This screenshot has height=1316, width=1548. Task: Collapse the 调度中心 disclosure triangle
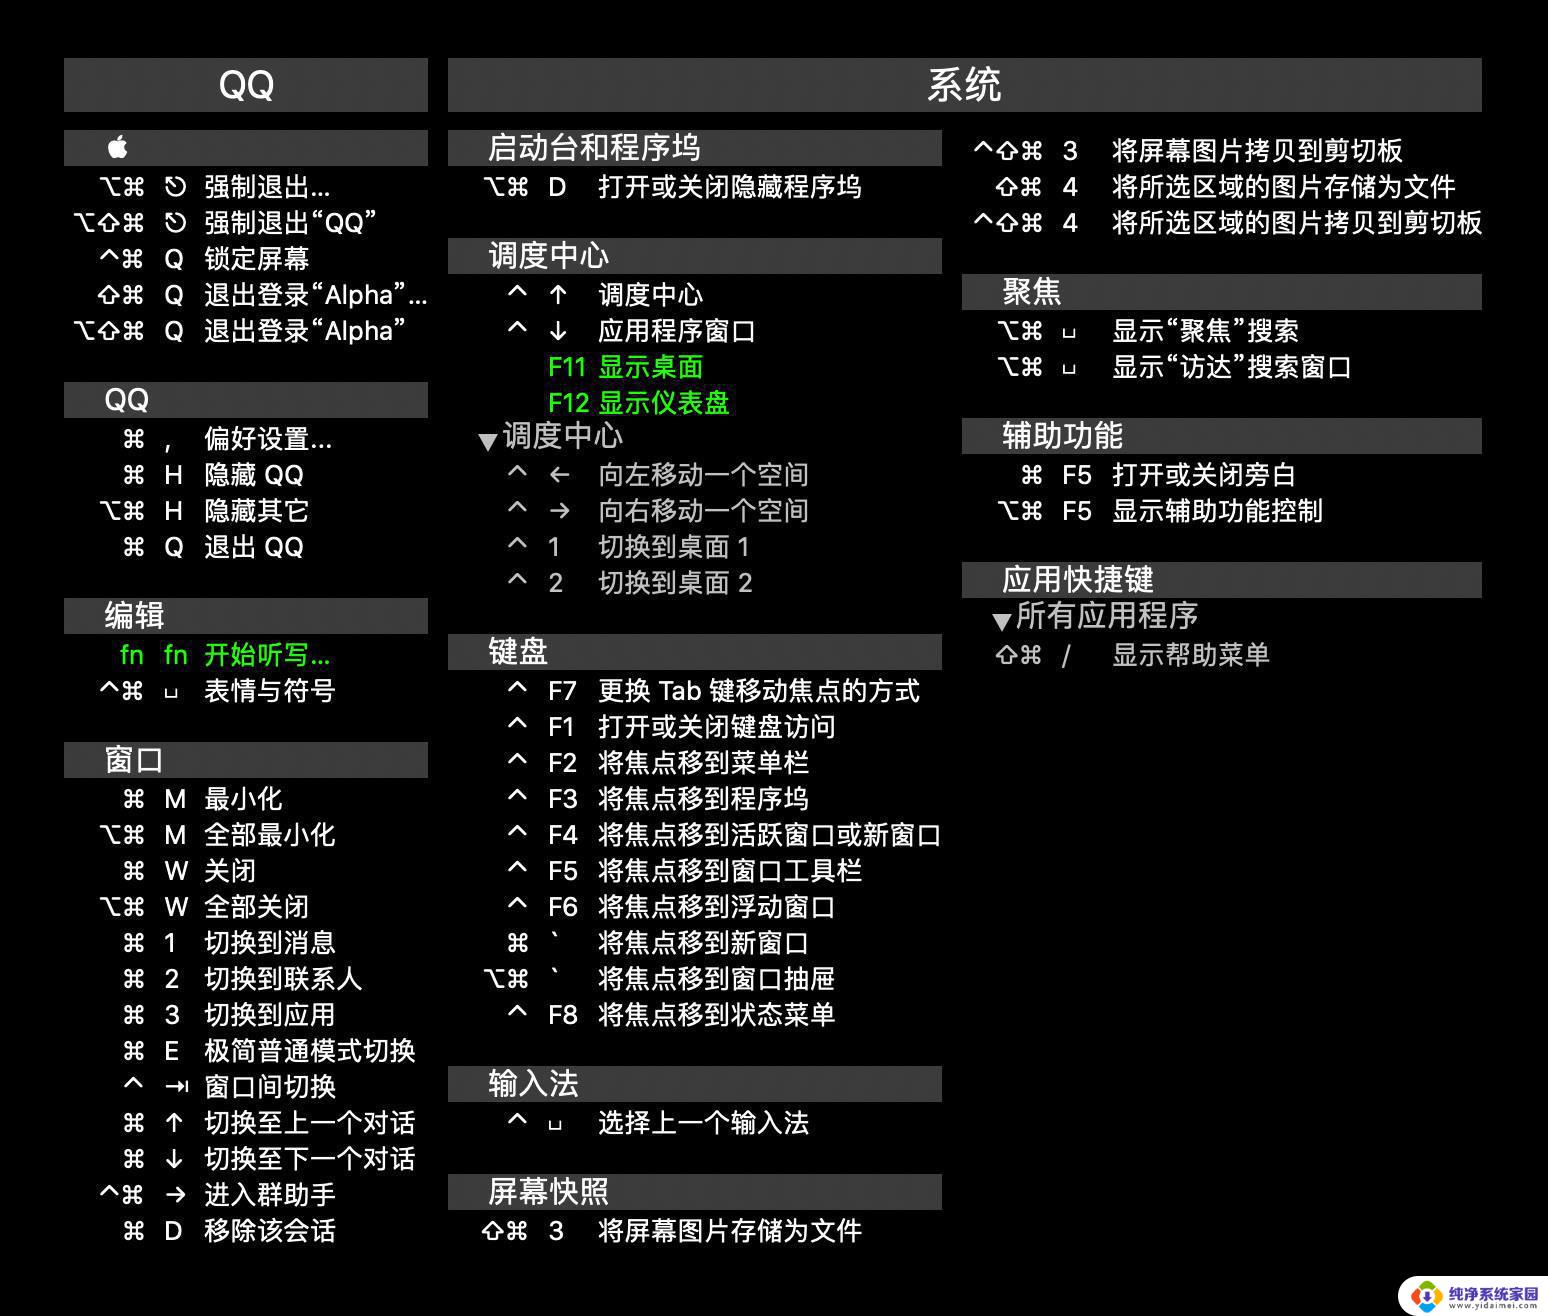coord(488,441)
